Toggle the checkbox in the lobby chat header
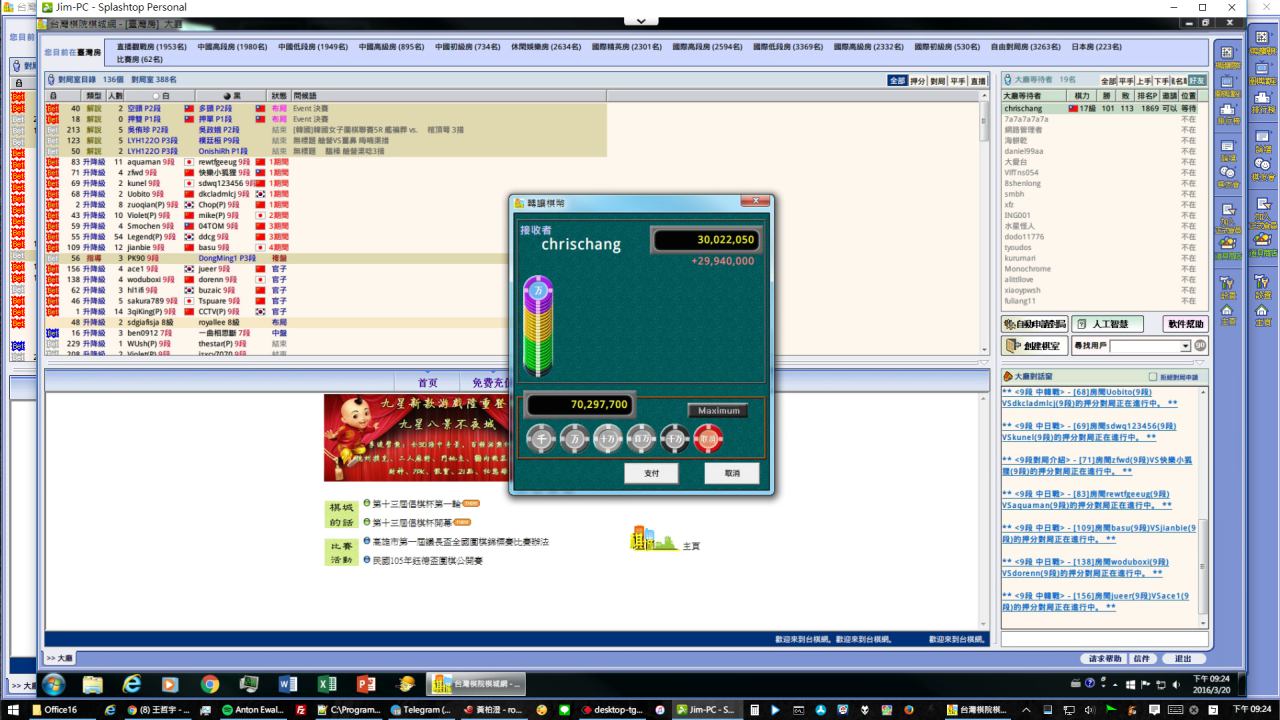 pyautogui.click(x=1154, y=376)
